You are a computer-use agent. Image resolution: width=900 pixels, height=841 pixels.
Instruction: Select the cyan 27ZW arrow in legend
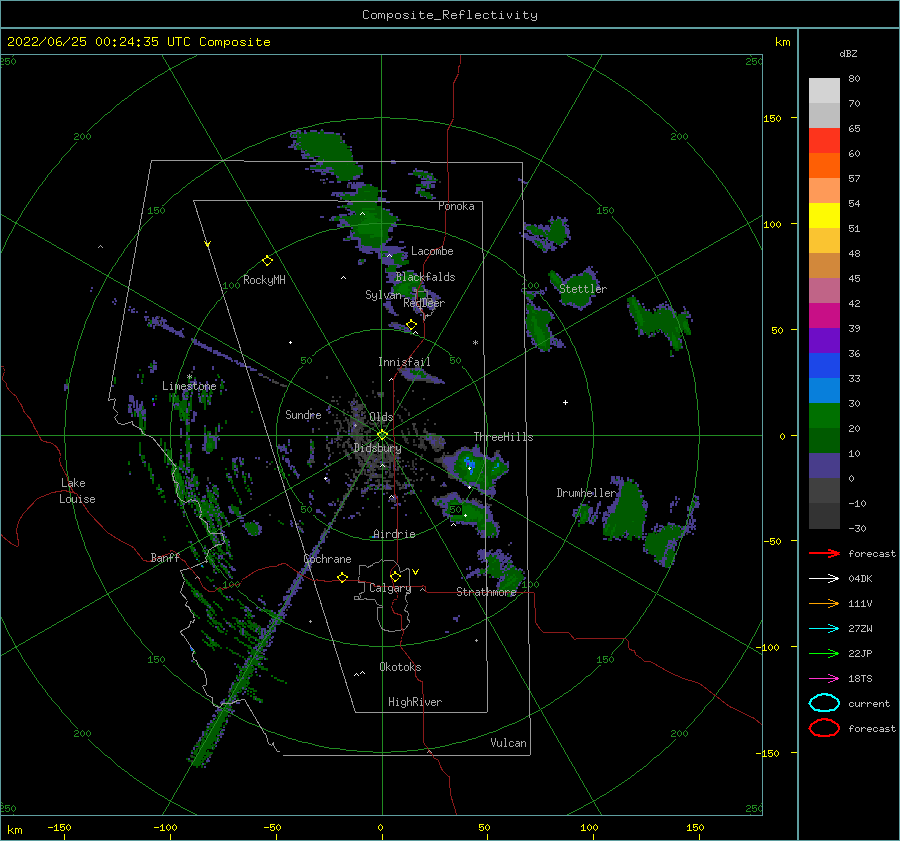pos(824,629)
